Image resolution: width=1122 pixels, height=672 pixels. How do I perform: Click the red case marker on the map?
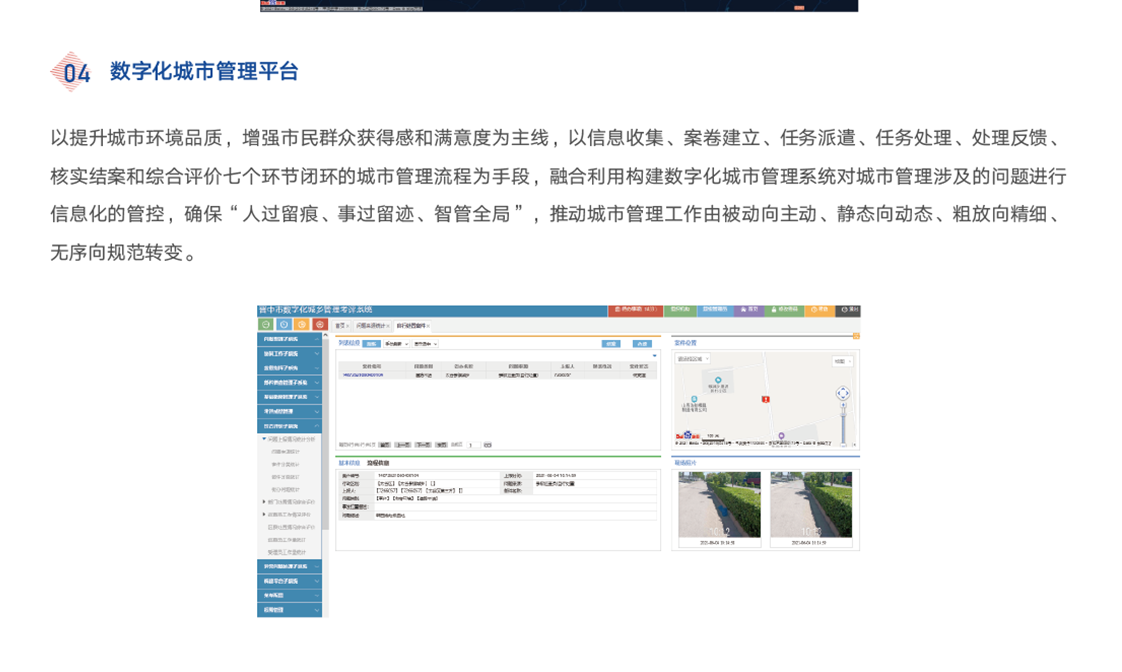766,399
